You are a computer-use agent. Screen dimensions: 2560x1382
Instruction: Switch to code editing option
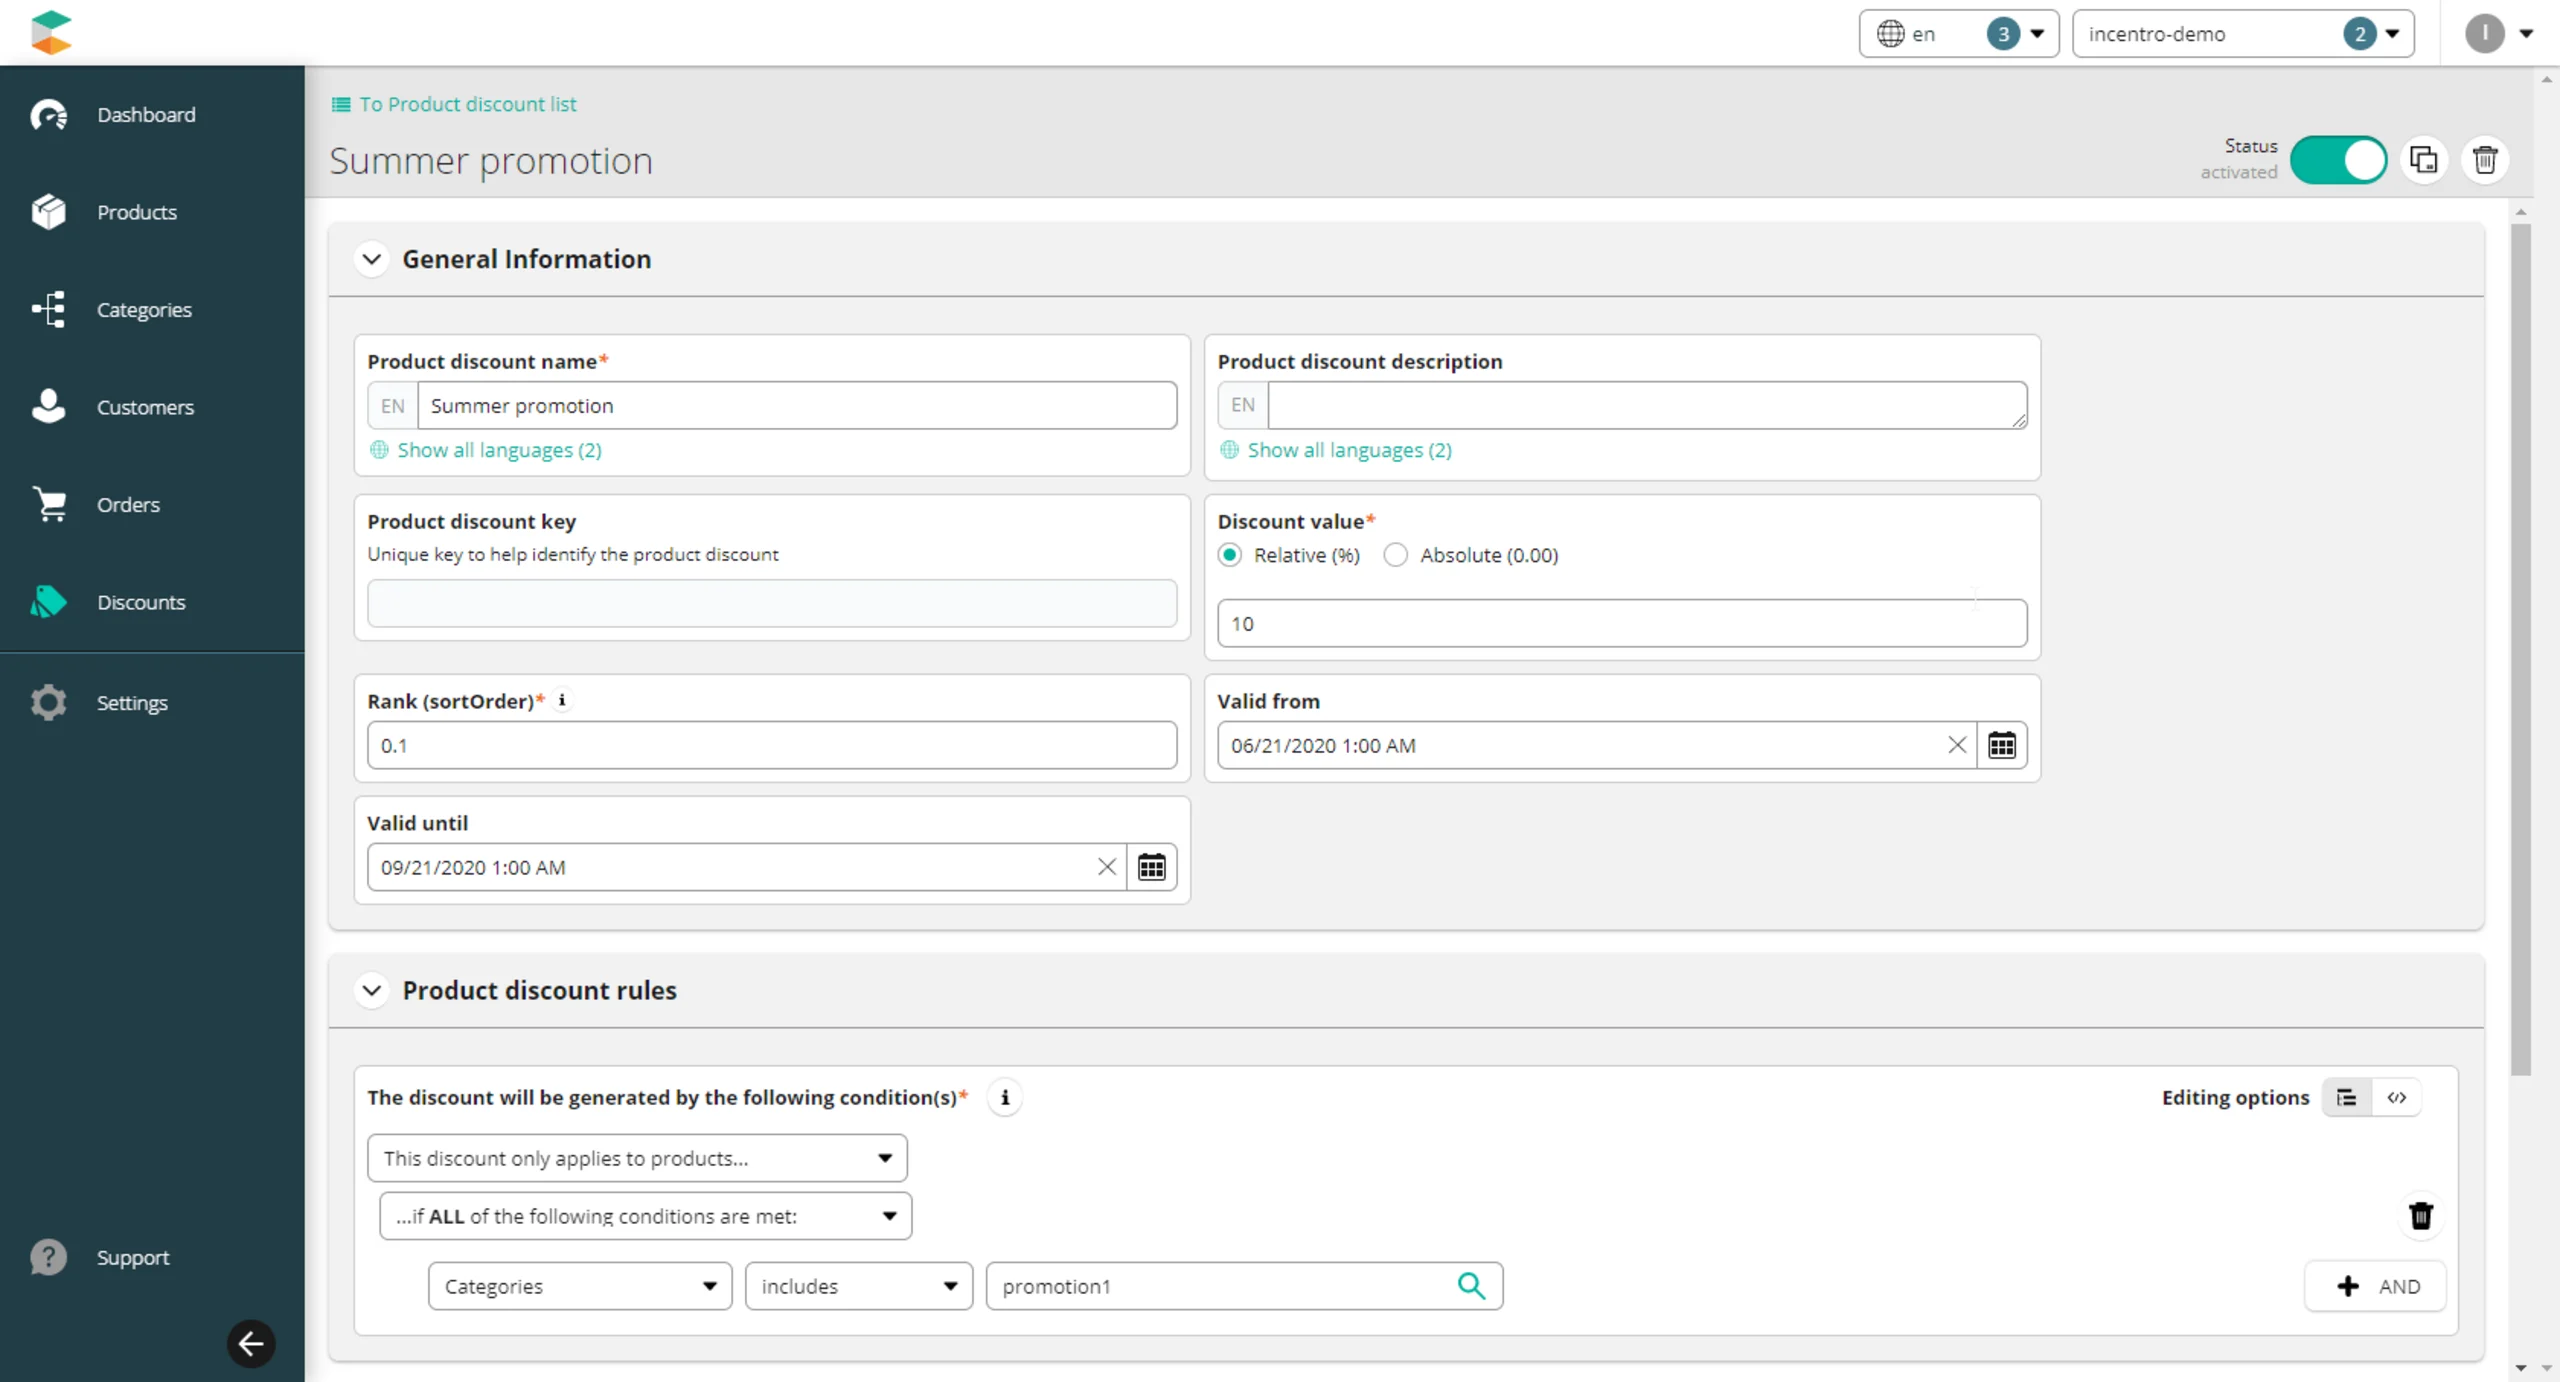point(2396,1098)
